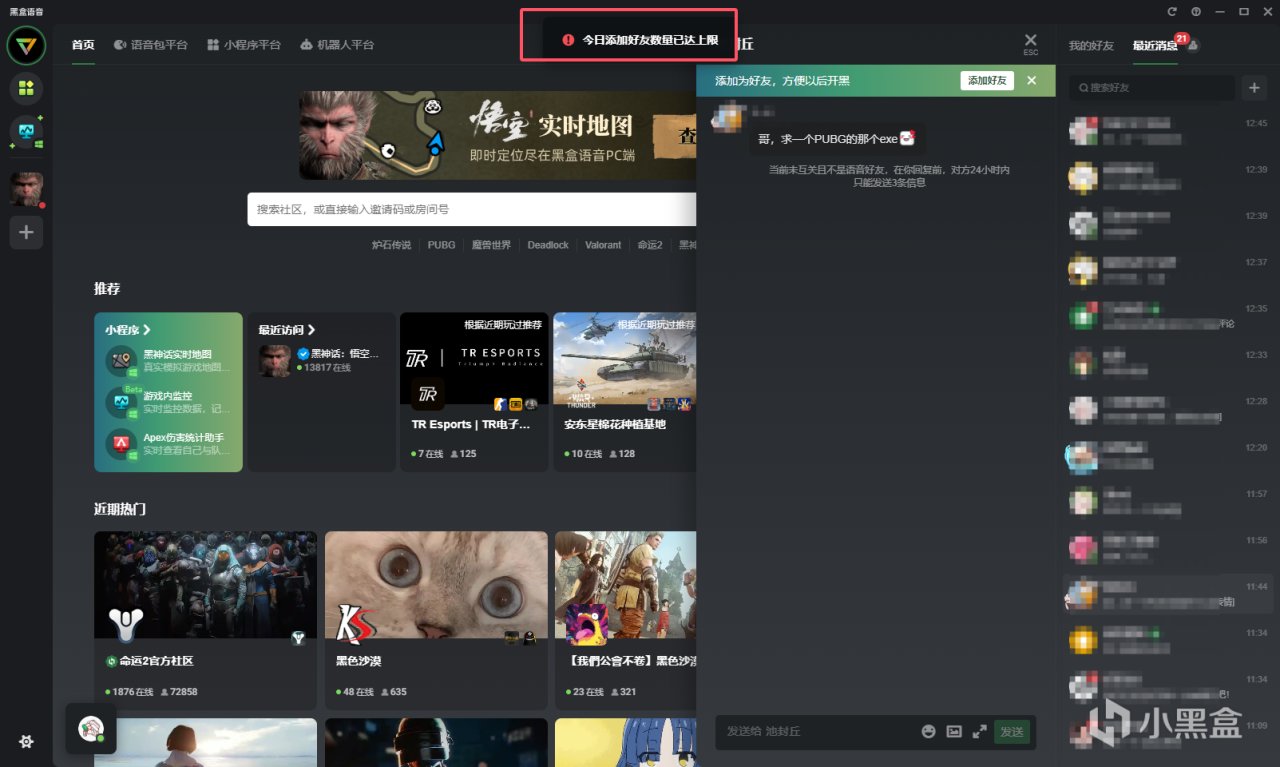Click the message 哥,求一个PUBG的那个exe
The width and height of the screenshot is (1280, 767).
tap(836, 139)
